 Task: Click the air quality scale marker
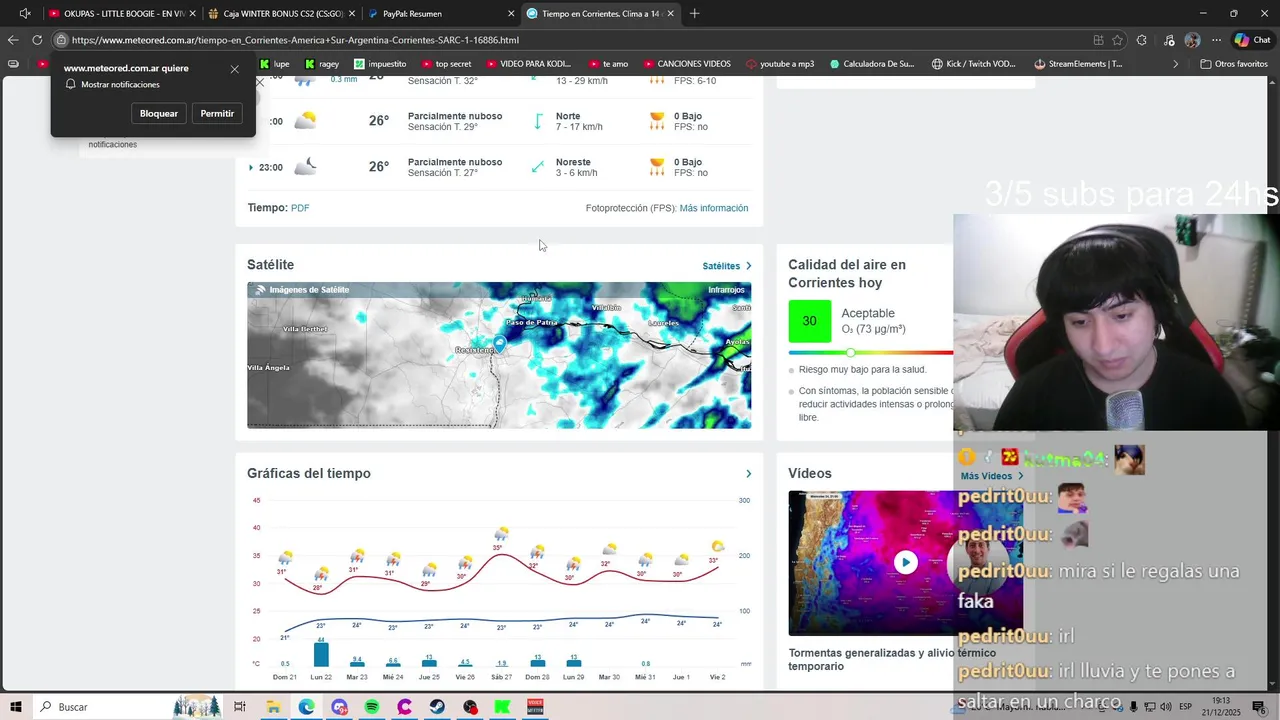850,352
